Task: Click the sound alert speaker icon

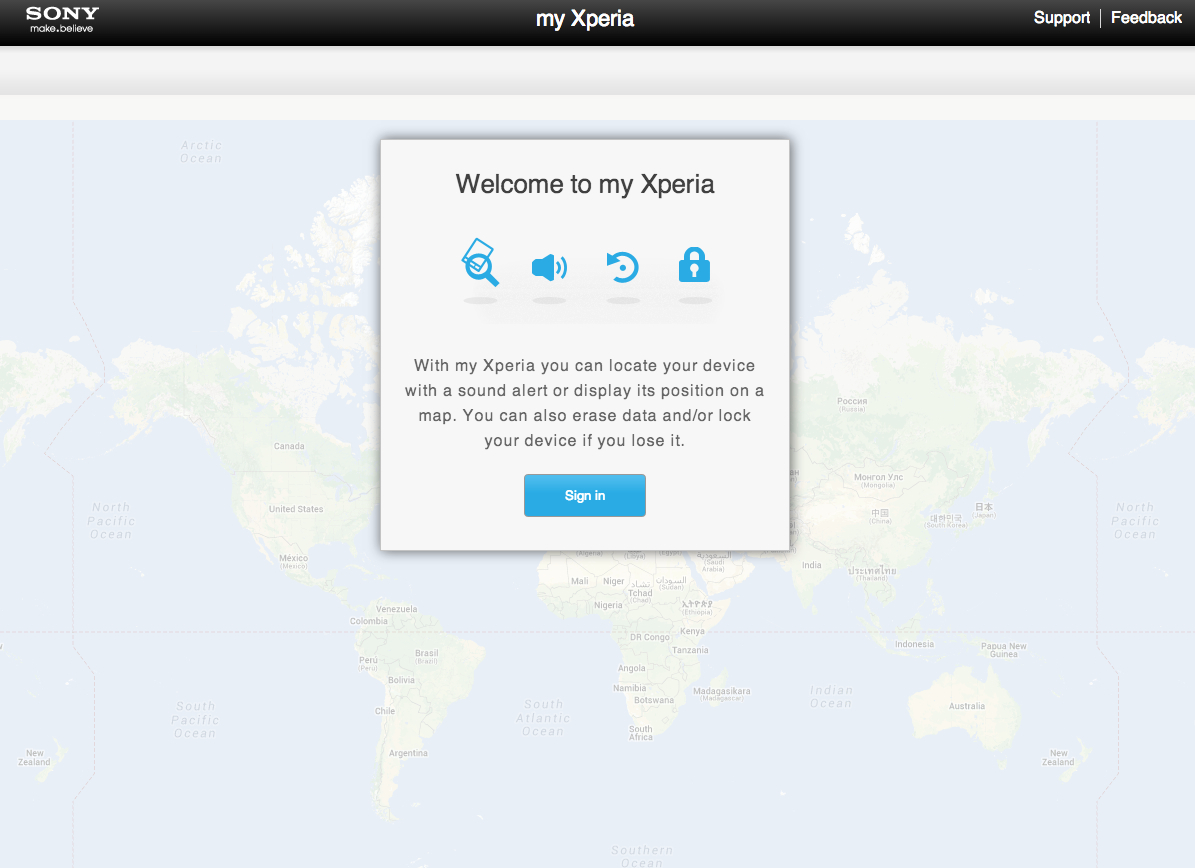Action: [549, 267]
